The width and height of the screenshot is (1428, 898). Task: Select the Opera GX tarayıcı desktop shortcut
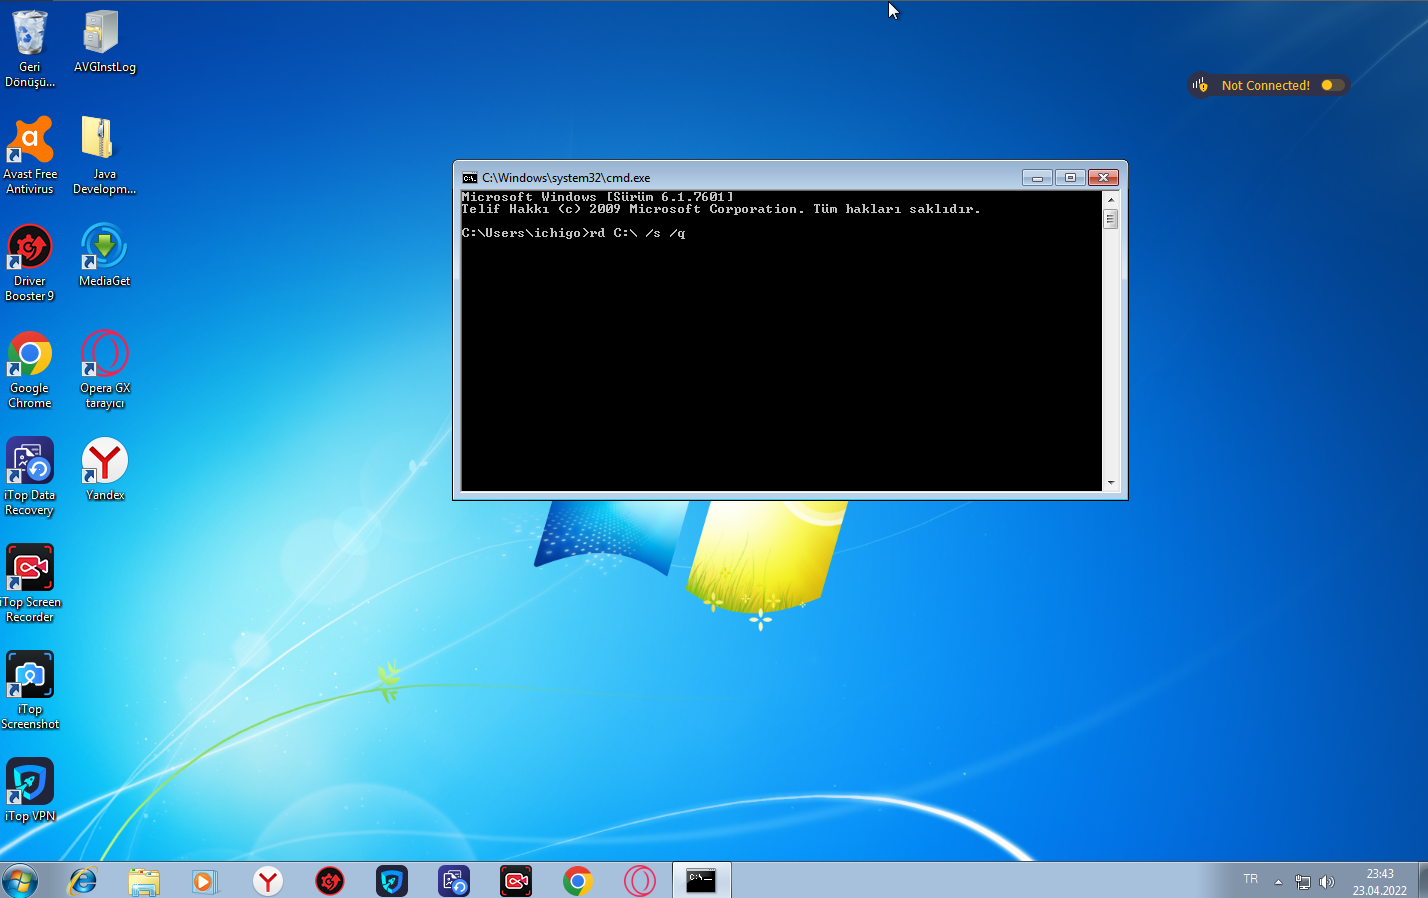[x=104, y=369]
